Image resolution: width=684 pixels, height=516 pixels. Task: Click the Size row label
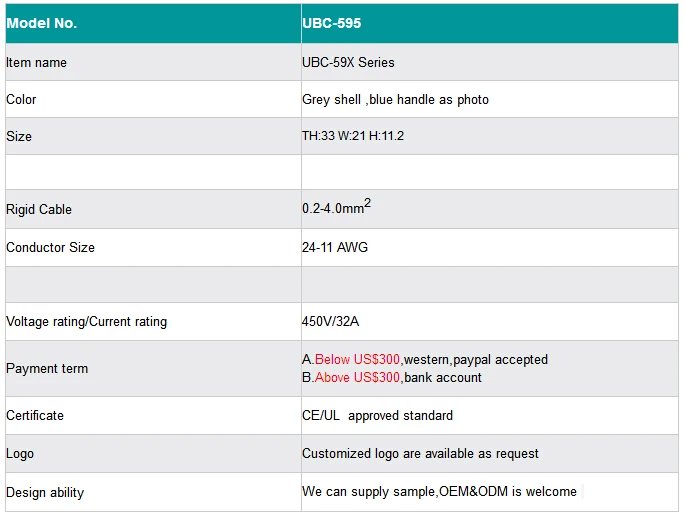19,137
